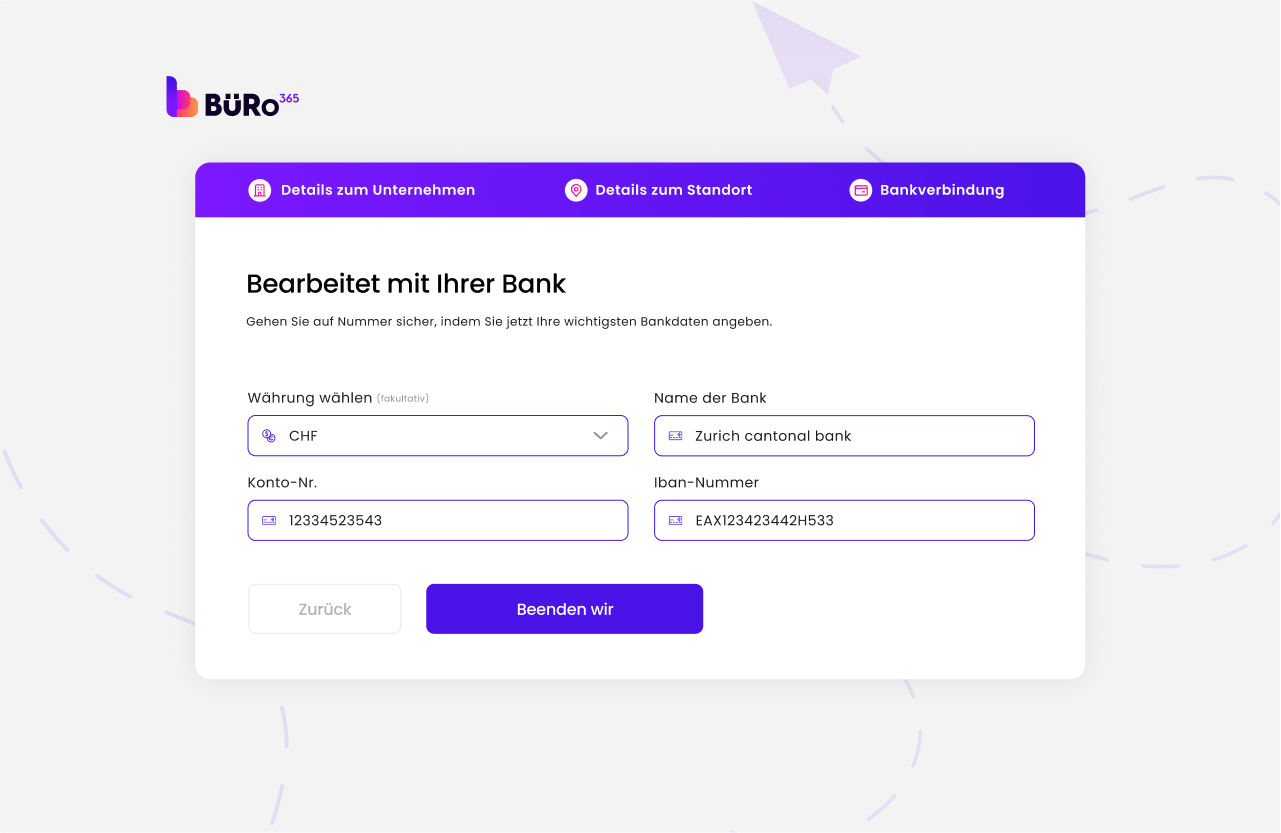Click into the Konto-Nr. input field

(450, 521)
